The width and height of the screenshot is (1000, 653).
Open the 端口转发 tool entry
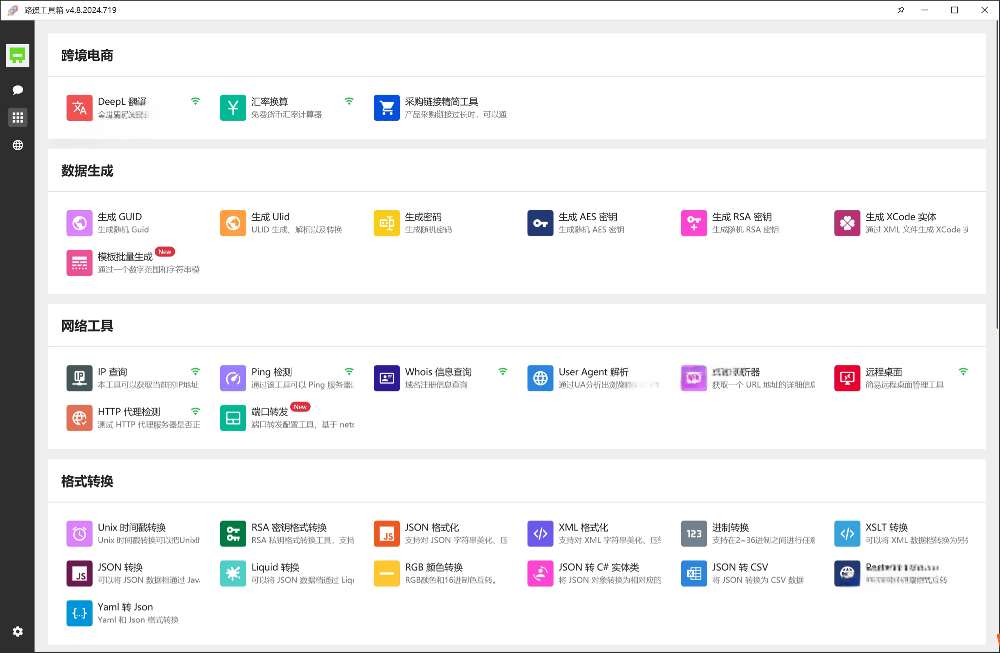[x=269, y=411]
